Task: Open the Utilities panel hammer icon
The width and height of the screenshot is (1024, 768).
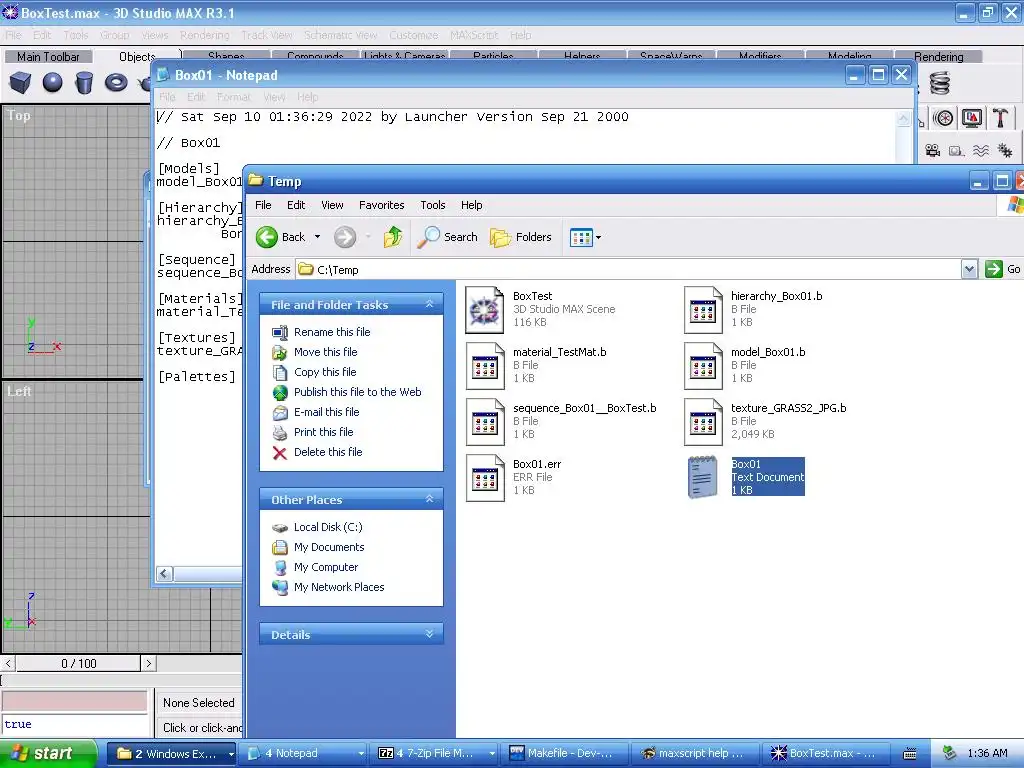Action: [1000, 118]
